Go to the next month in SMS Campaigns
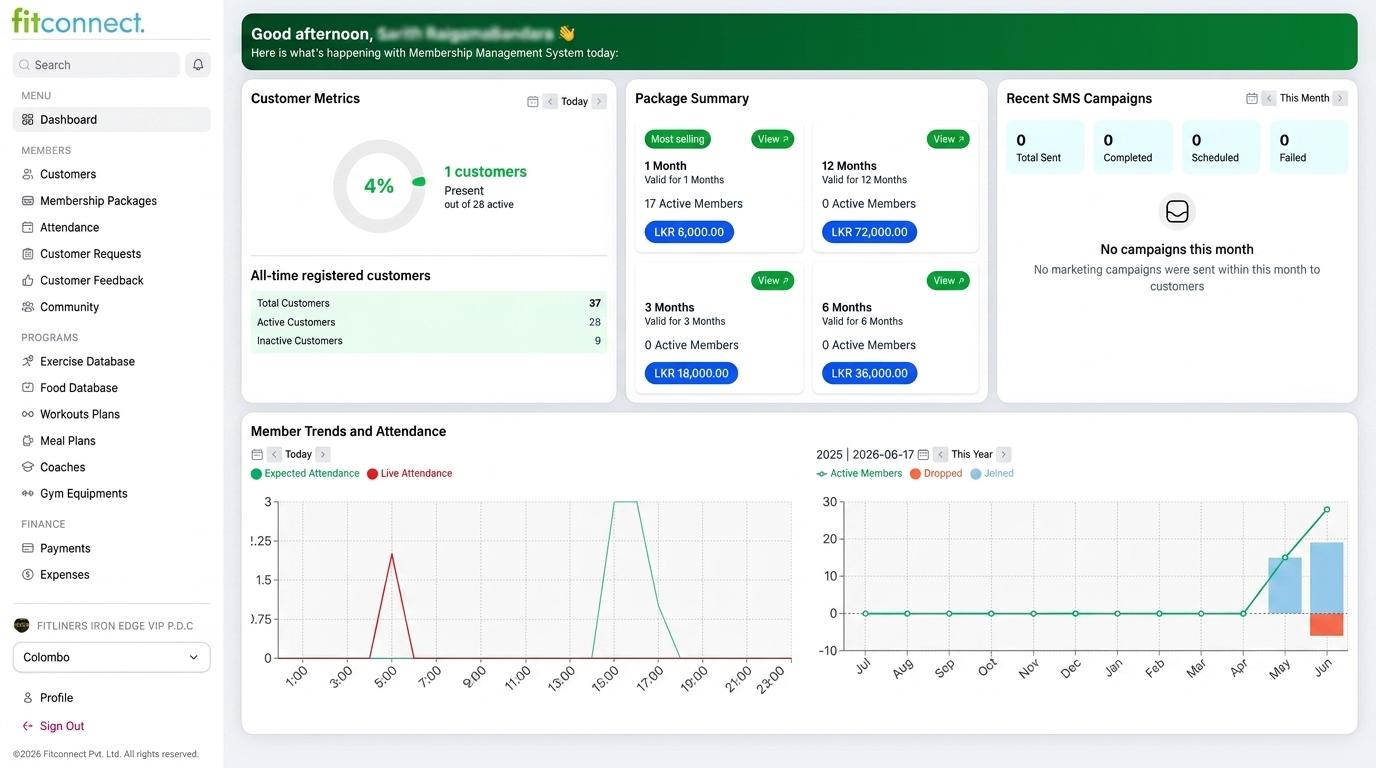This screenshot has height=768, width=1376. (1340, 98)
